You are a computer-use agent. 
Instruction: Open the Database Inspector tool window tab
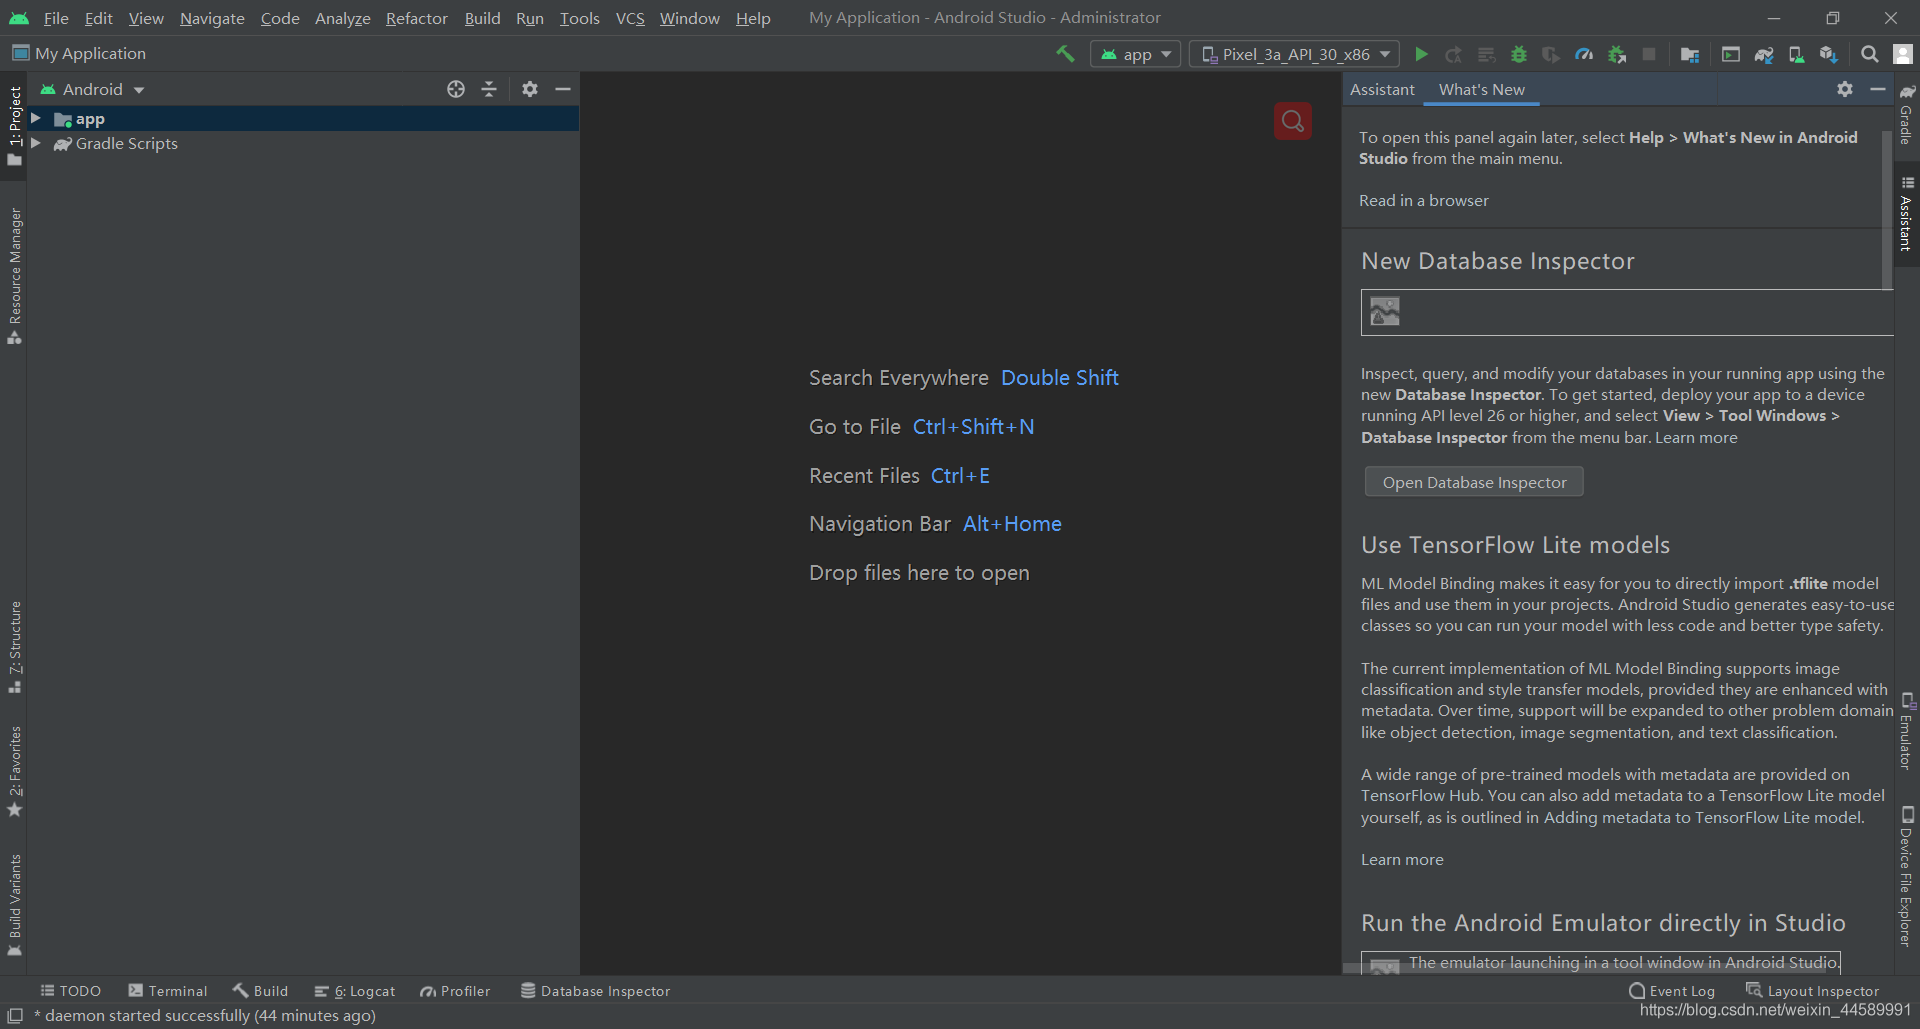point(595,991)
